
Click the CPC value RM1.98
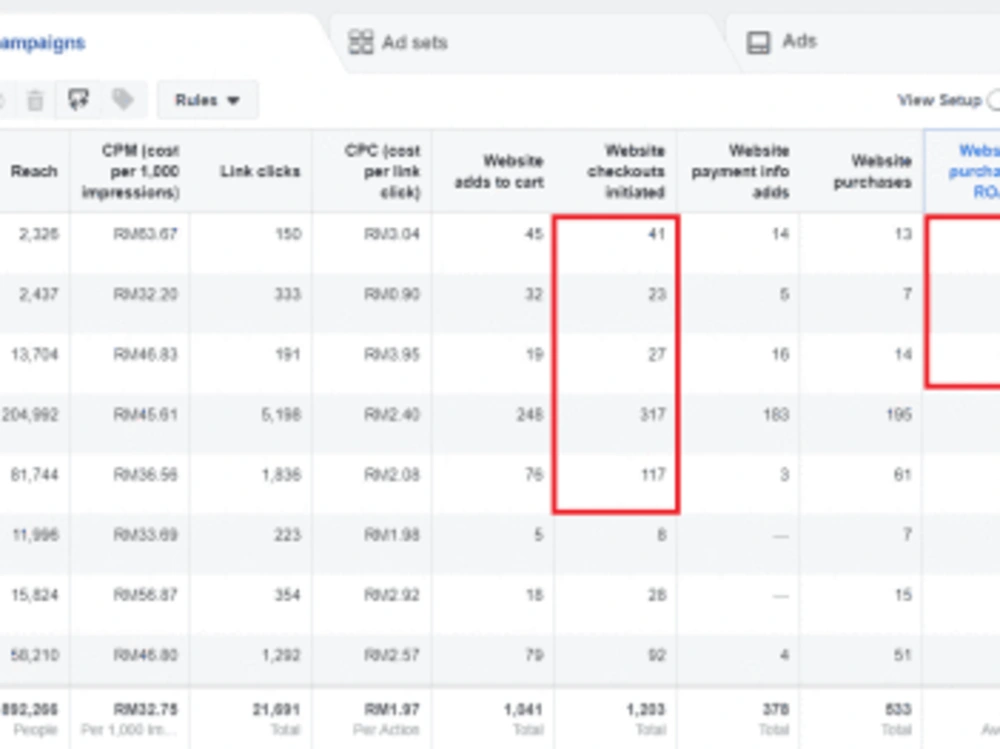point(392,535)
